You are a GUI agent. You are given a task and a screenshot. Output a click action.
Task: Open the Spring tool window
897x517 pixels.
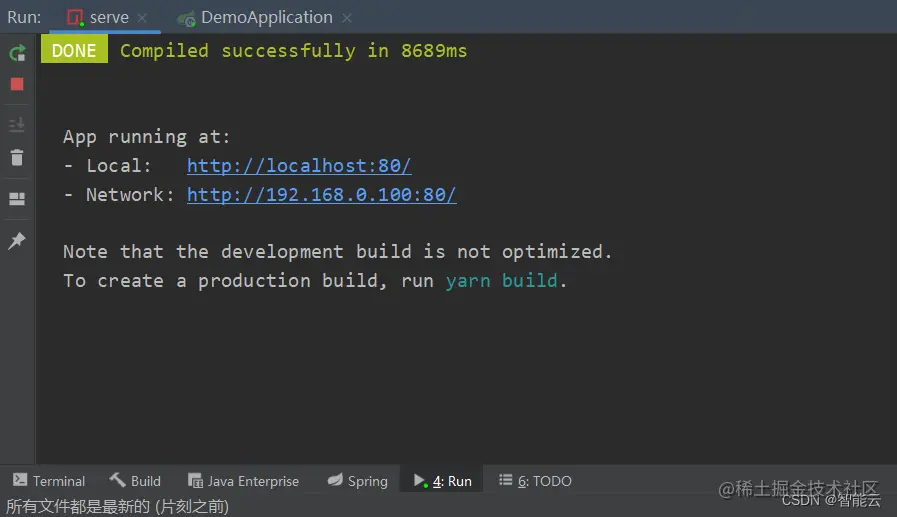[x=358, y=481]
